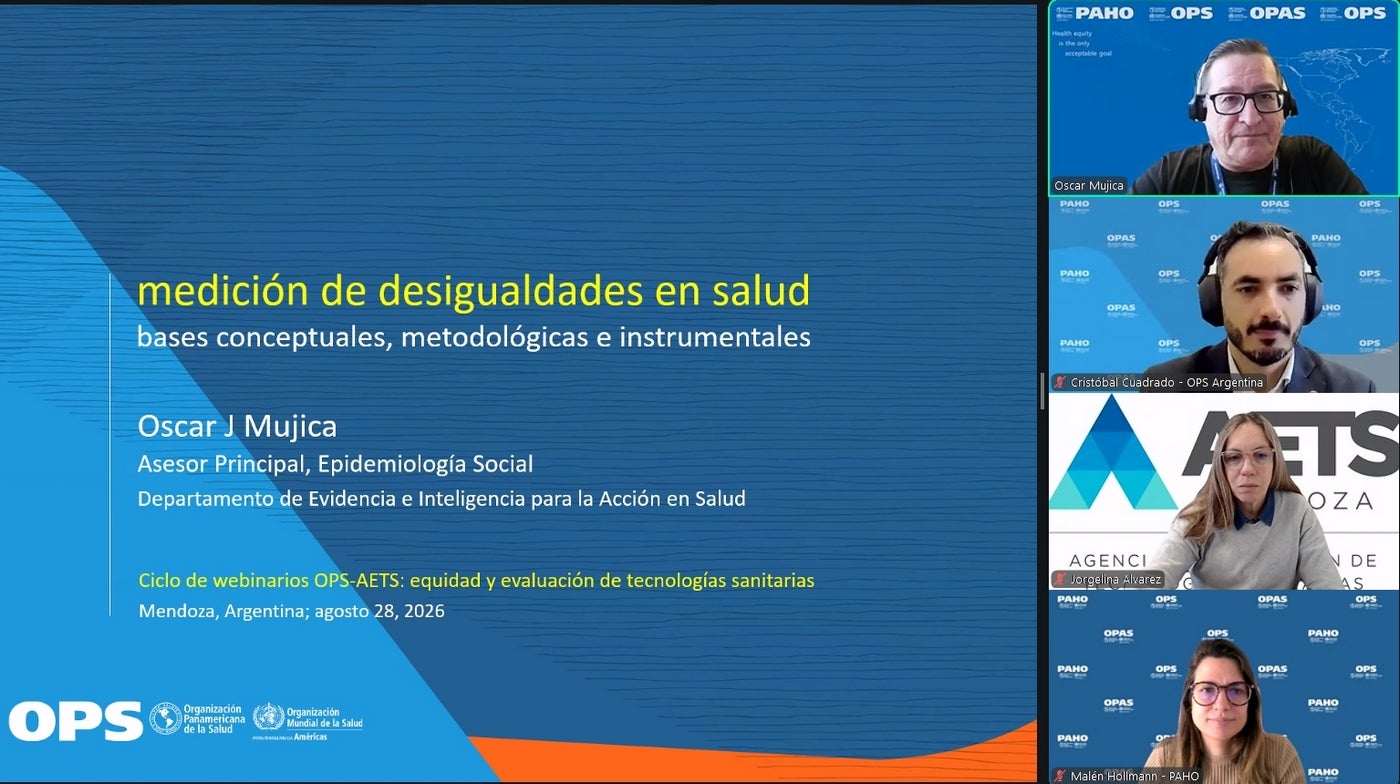Select Cristóbal Cuadrado's video thumbnail
Image resolution: width=1400 pixels, height=784 pixels.
click(1223, 294)
